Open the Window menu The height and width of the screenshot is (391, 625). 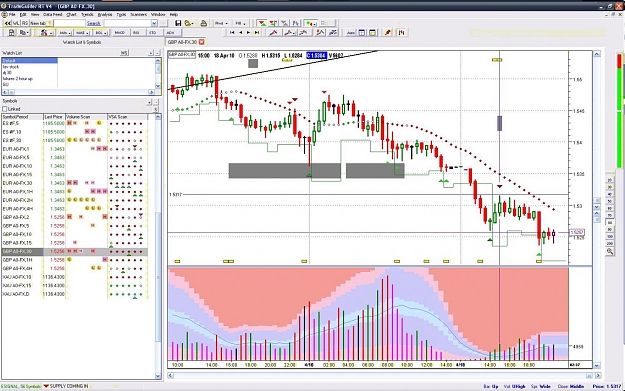(x=158, y=15)
